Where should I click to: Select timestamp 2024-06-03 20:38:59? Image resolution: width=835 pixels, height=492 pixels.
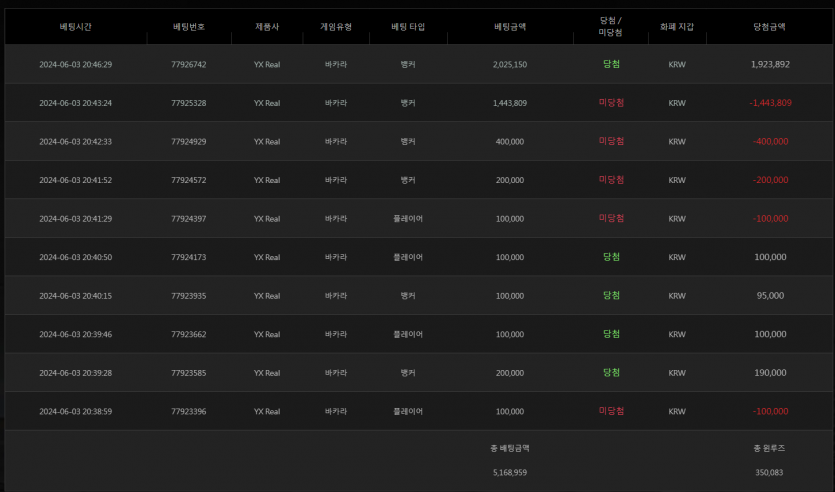(x=76, y=412)
